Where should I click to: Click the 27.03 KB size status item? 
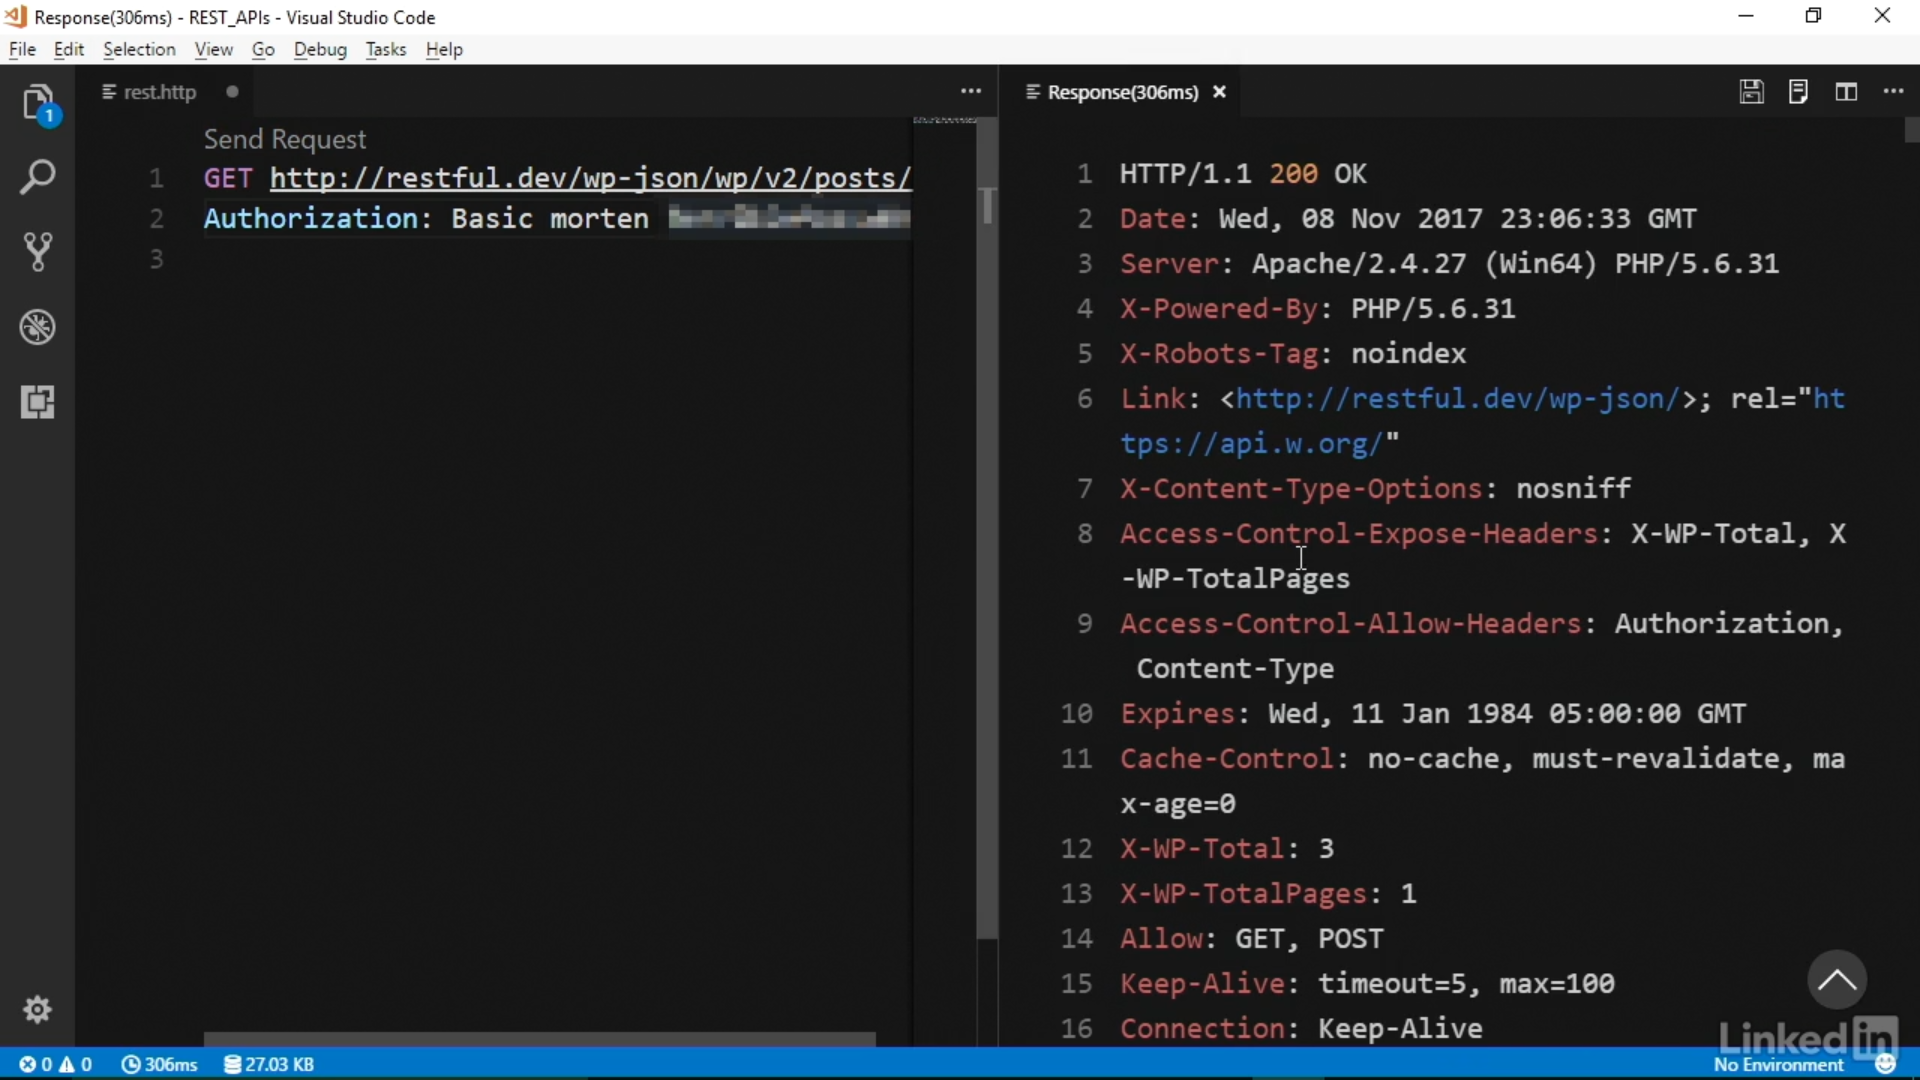[x=269, y=1064]
